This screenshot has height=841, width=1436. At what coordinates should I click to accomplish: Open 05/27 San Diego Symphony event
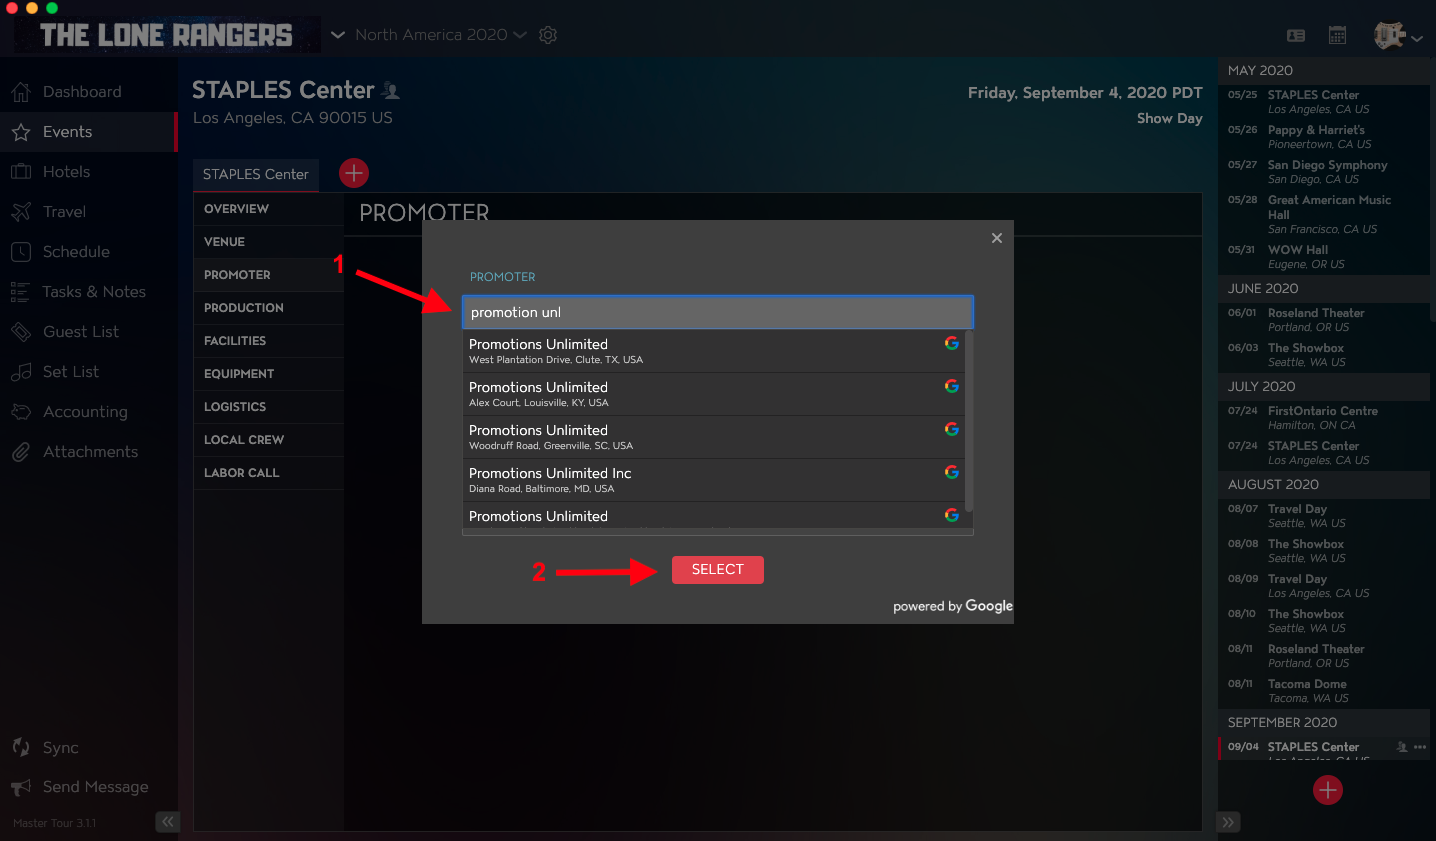pyautogui.click(x=1324, y=172)
